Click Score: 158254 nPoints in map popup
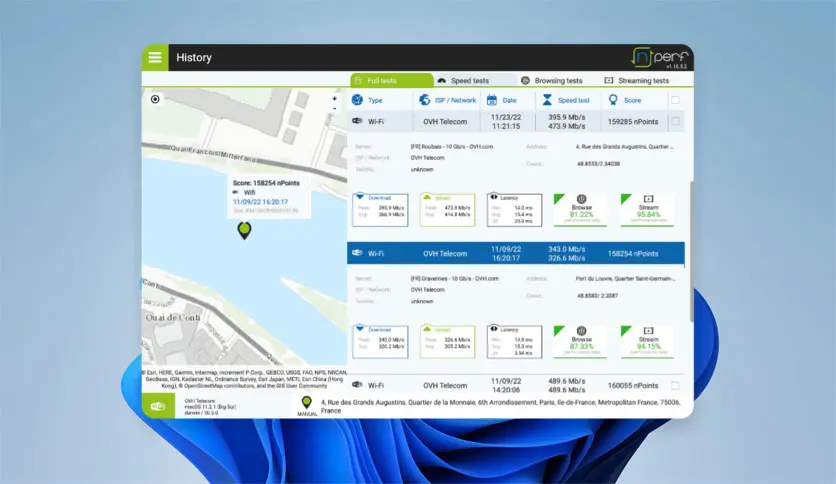This screenshot has width=836, height=484. coord(266,183)
